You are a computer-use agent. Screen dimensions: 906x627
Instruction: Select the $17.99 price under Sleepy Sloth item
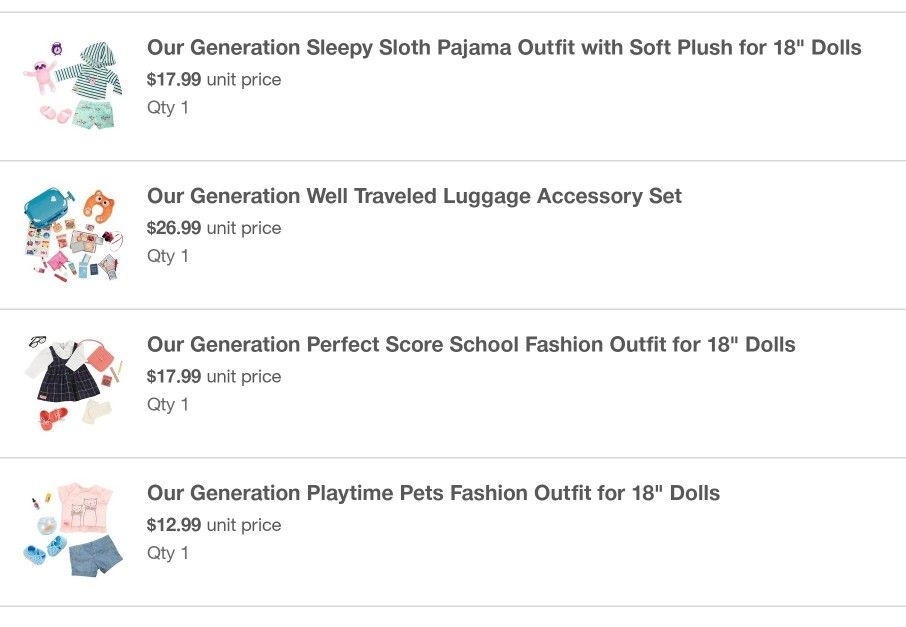click(x=174, y=79)
